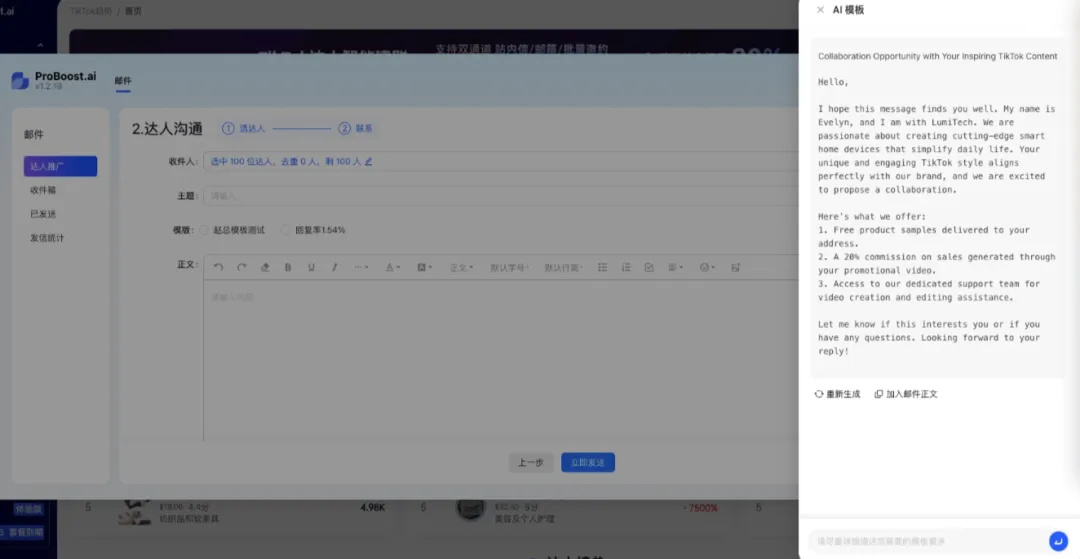Collapse the background sidebar with the up chevron

click(40, 45)
